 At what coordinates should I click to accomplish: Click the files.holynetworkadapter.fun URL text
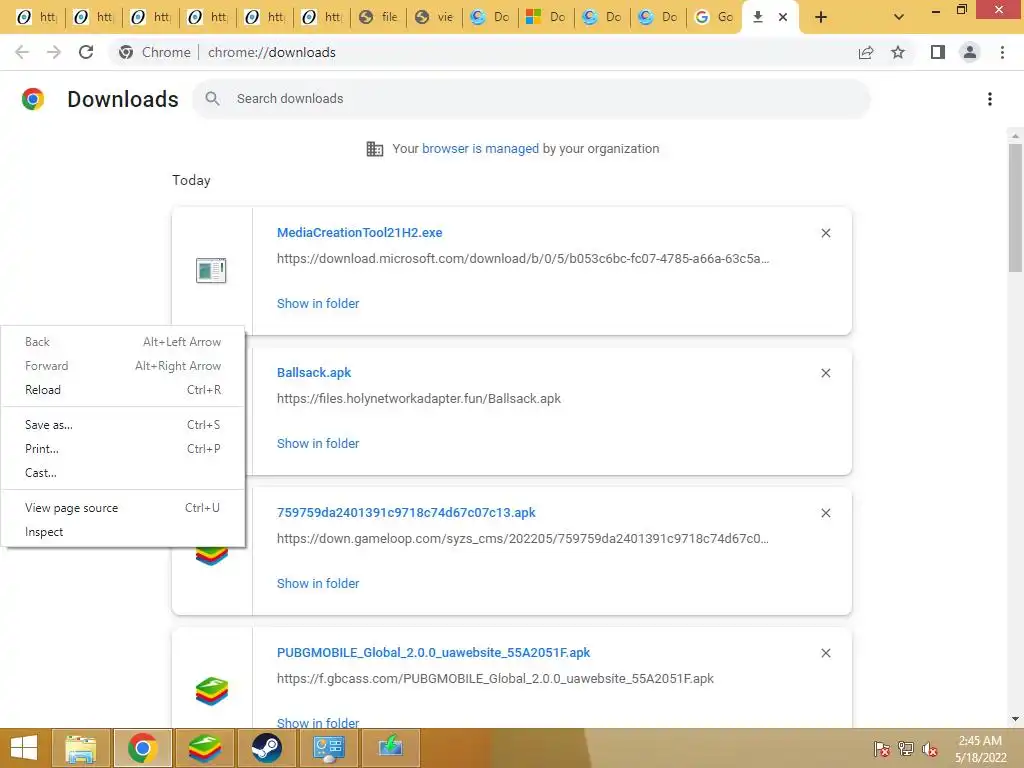[419, 399]
